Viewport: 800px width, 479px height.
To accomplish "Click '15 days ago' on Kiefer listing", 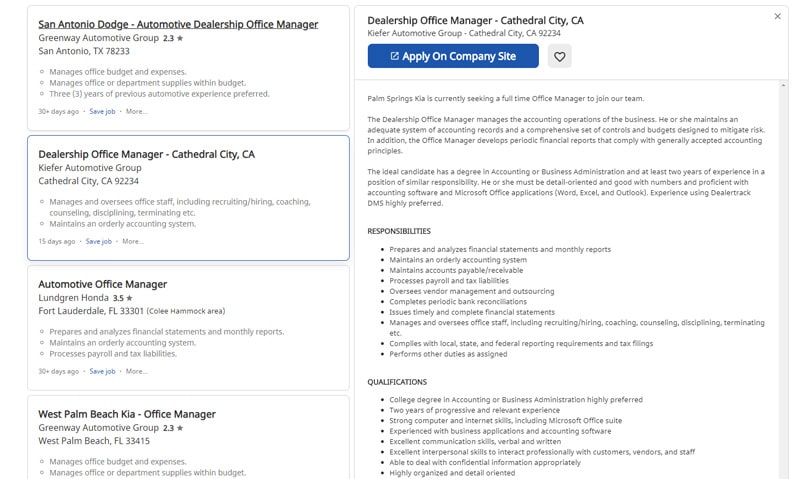I will click(57, 241).
